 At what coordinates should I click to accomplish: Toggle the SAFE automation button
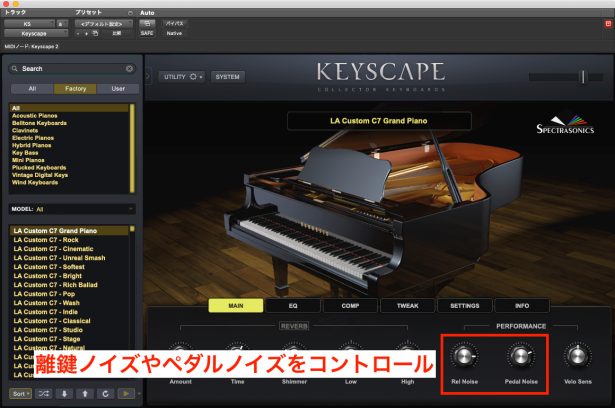point(147,33)
